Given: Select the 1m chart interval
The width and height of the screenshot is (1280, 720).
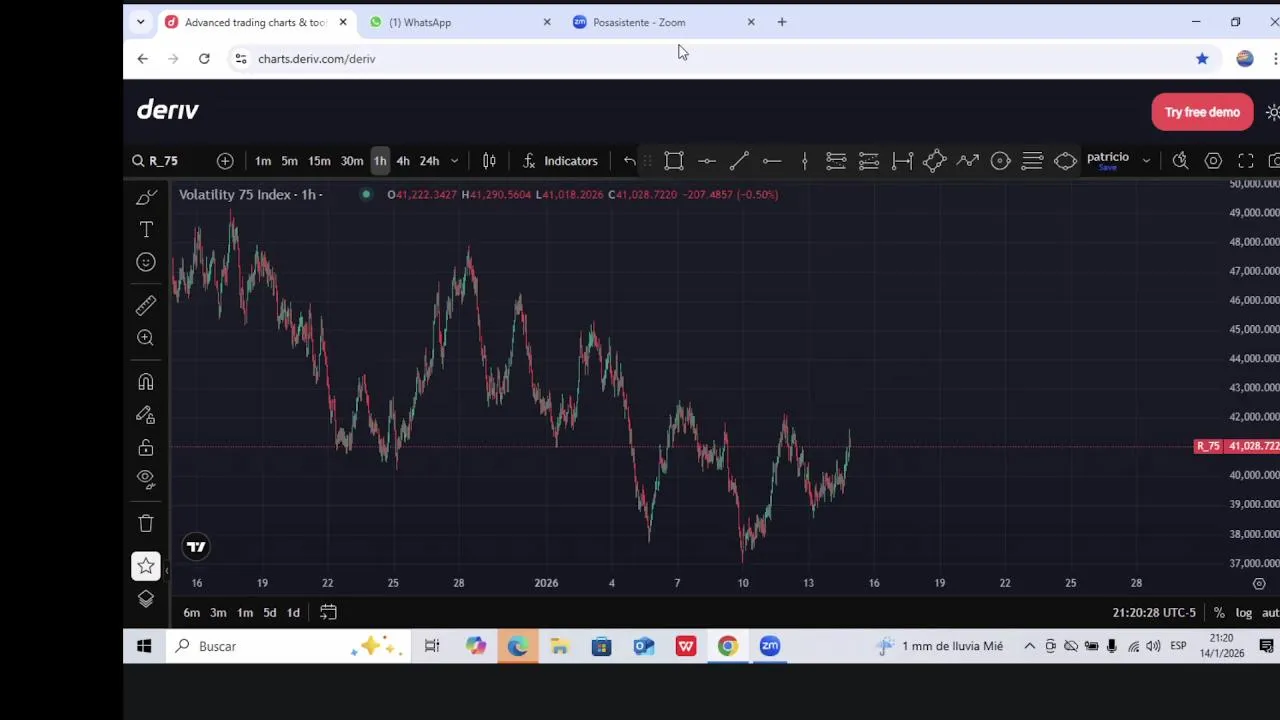Looking at the screenshot, I should (263, 161).
